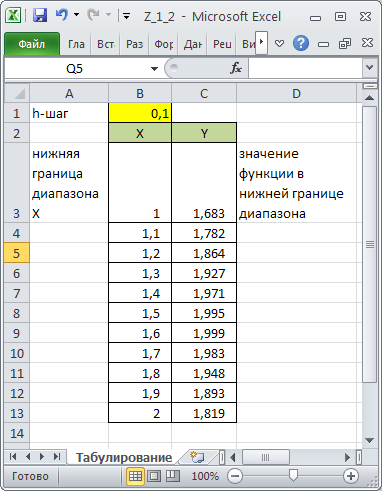Close the workbook window with inner X

coord(367,43)
